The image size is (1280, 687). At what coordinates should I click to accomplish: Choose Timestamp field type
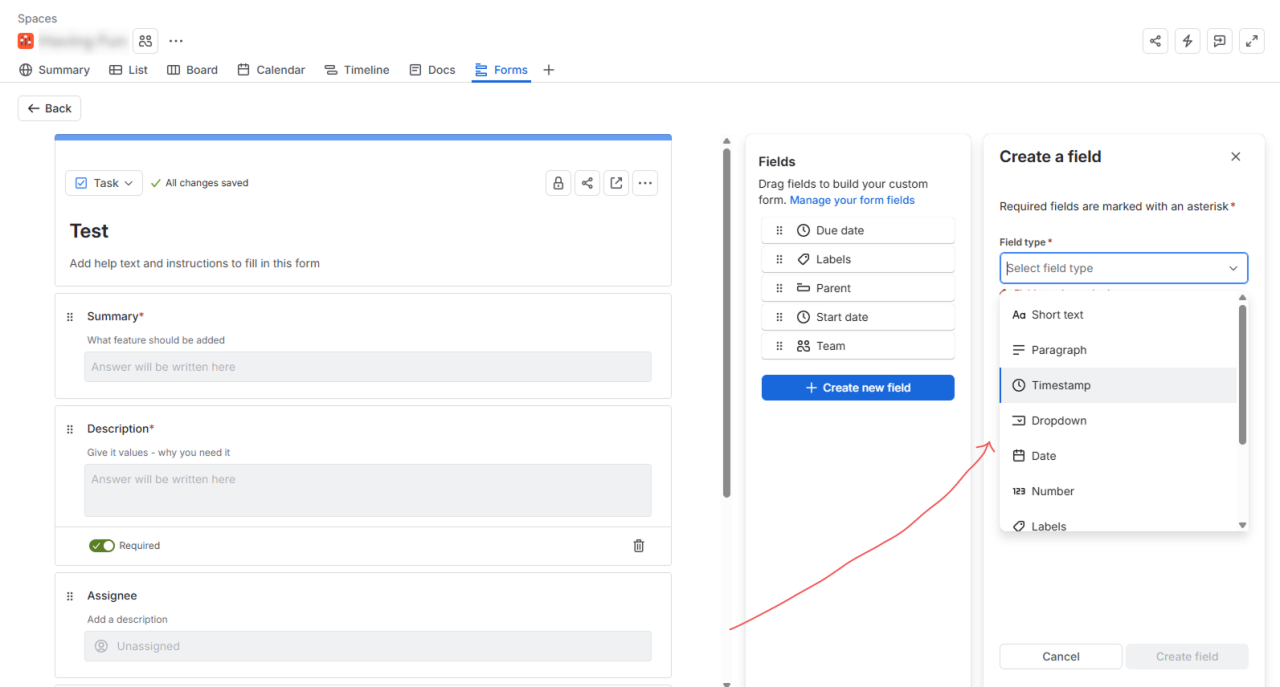pyautogui.click(x=1118, y=385)
